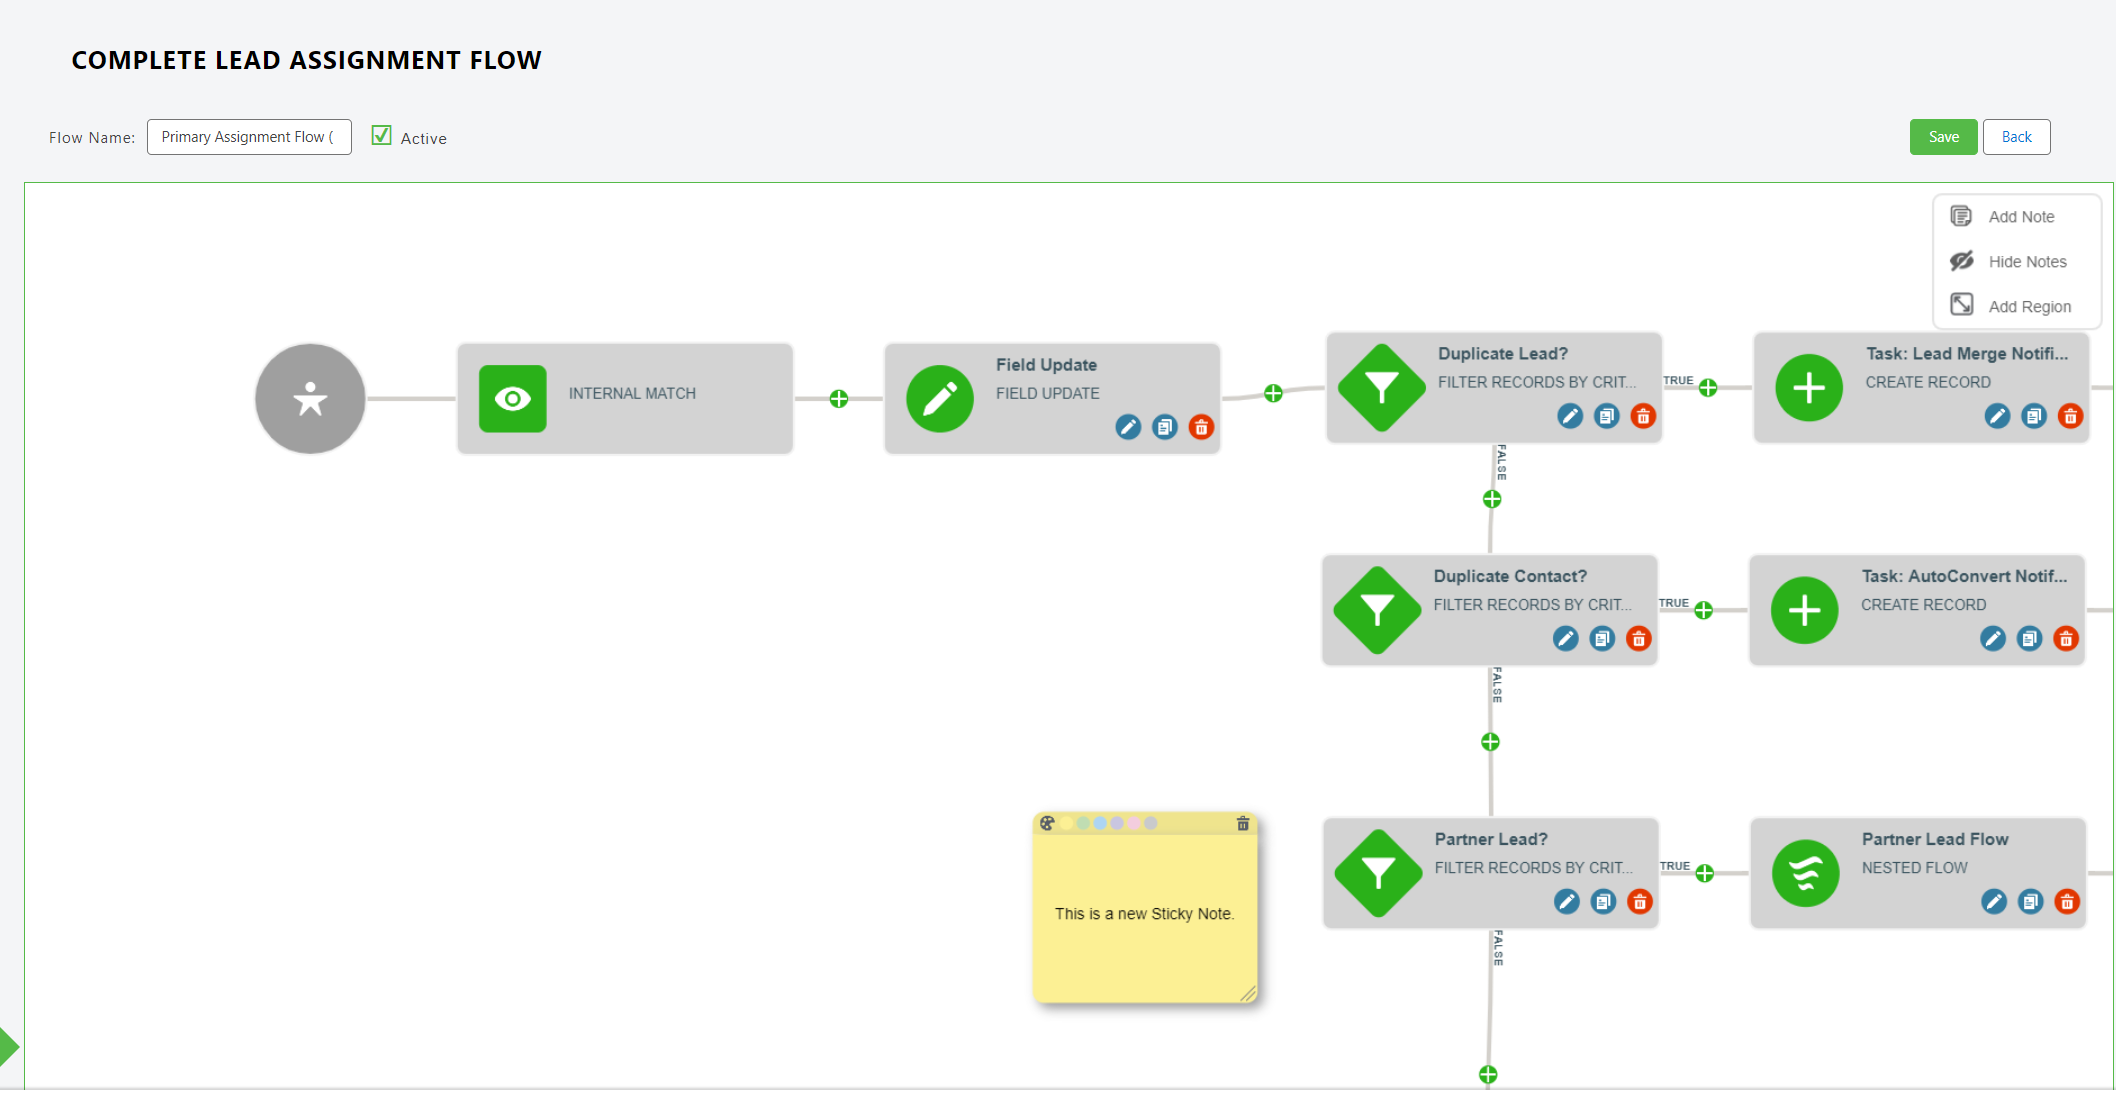Image resolution: width=2116 pixels, height=1093 pixels.
Task: Select the Duplicate Lead? filter diamond icon
Action: tap(1381, 388)
